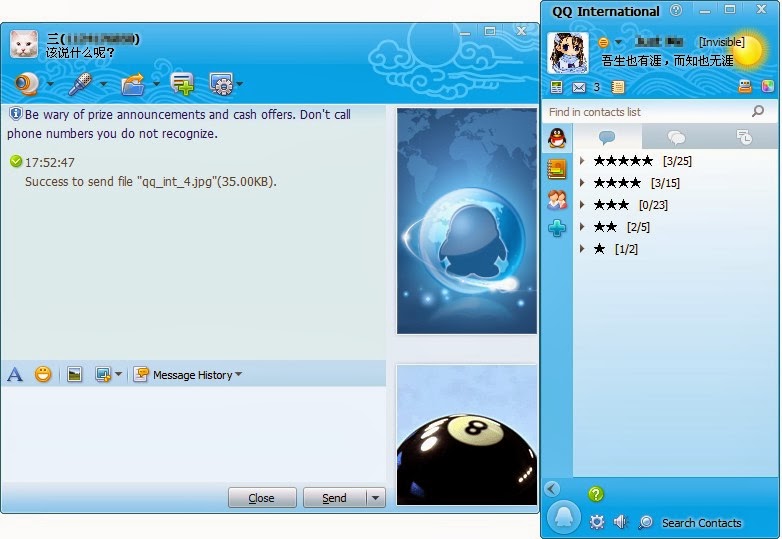
Task: Click the 8-ball picture in chat window
Action: pyautogui.click(x=467, y=435)
